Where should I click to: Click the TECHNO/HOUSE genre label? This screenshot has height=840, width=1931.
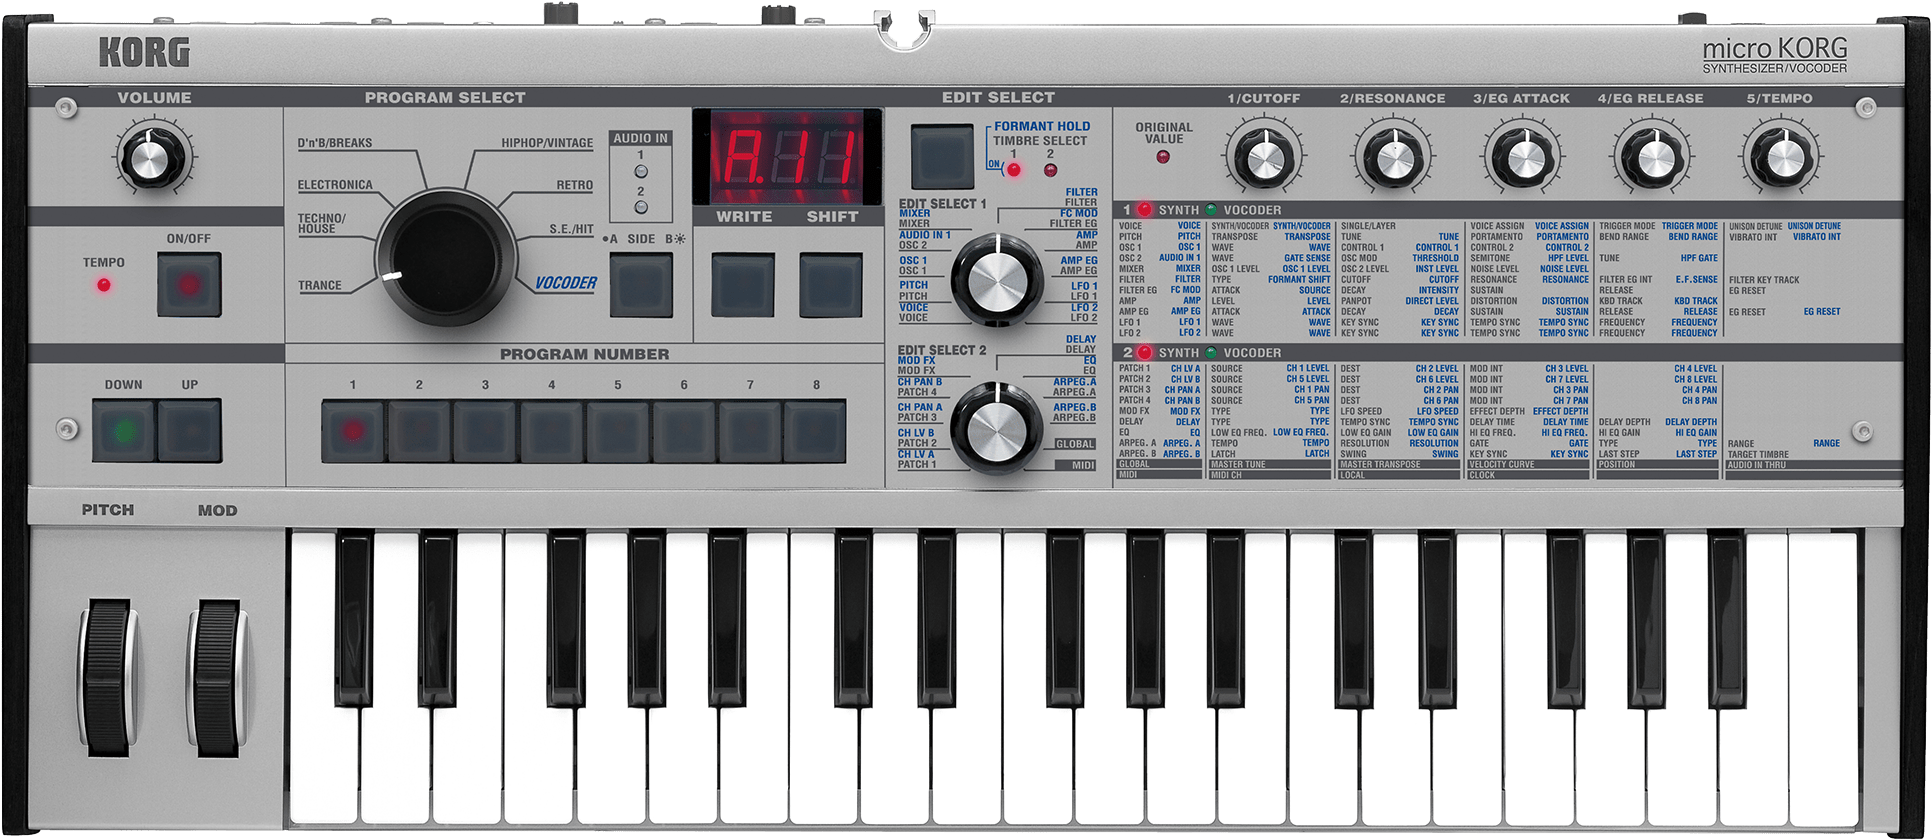click(x=322, y=223)
